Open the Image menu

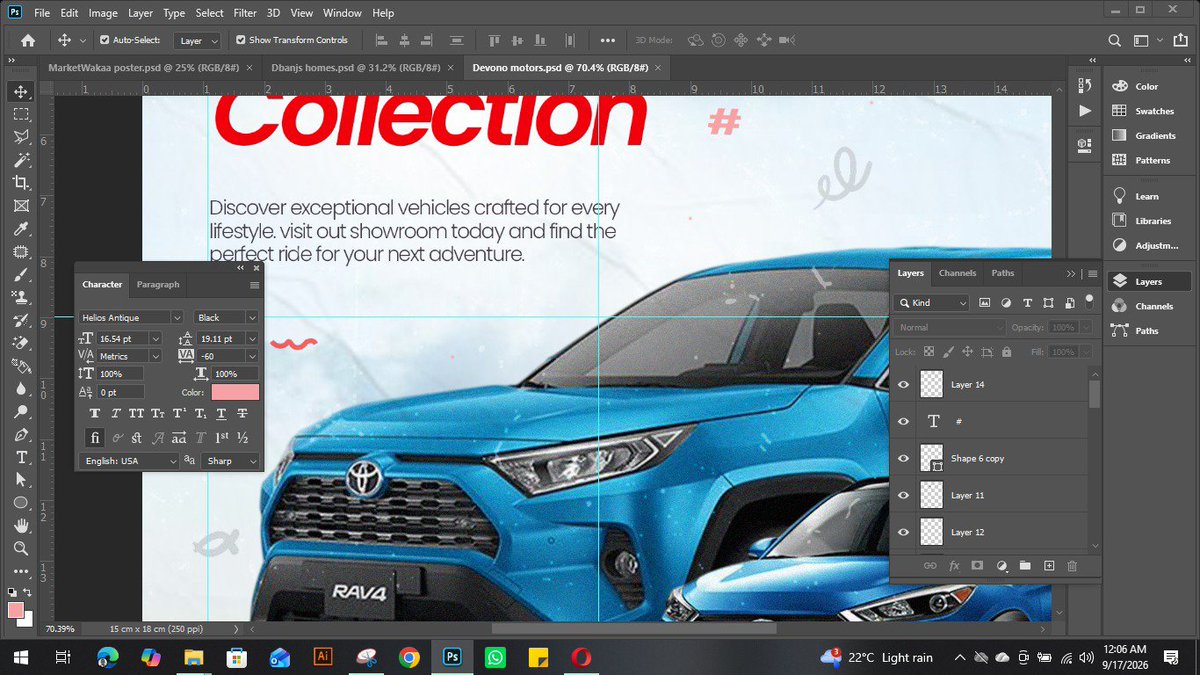pos(103,13)
